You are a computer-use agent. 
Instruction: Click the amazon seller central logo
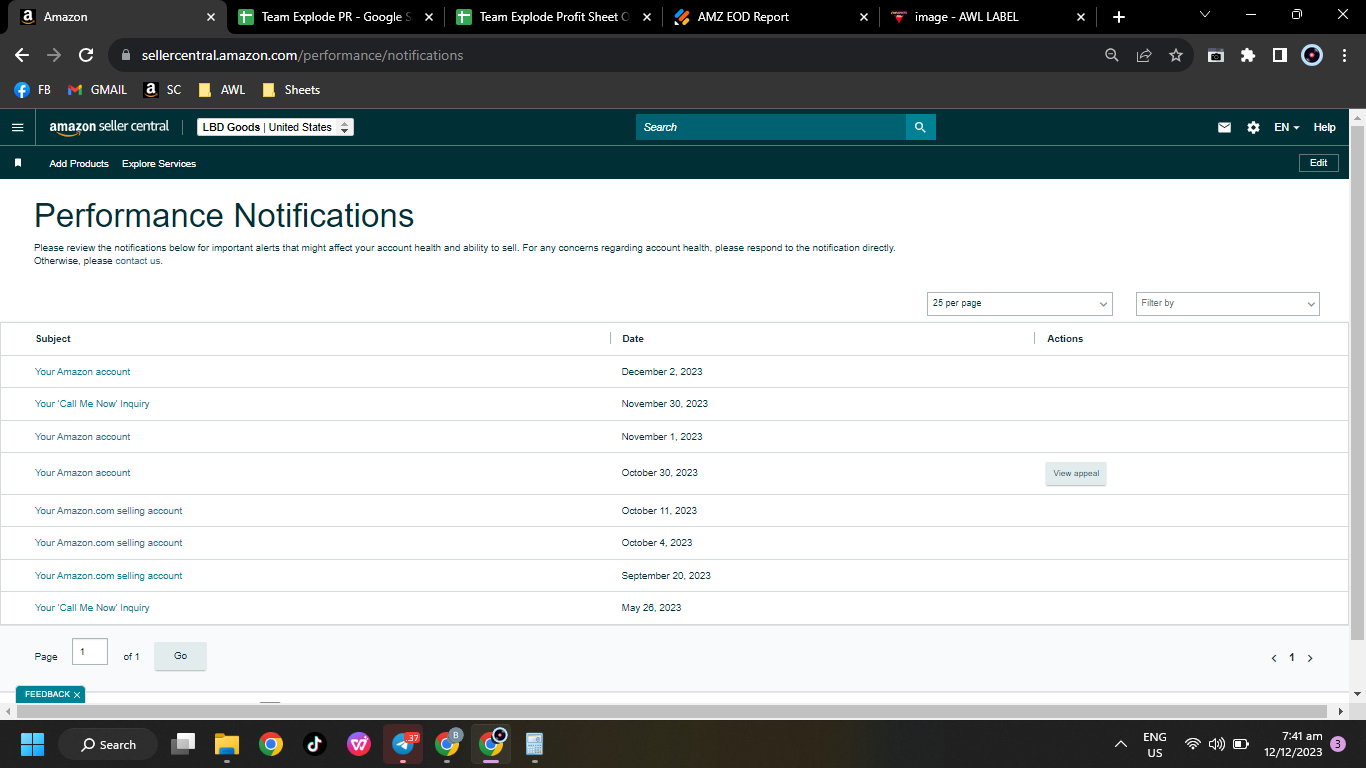[x=109, y=127]
